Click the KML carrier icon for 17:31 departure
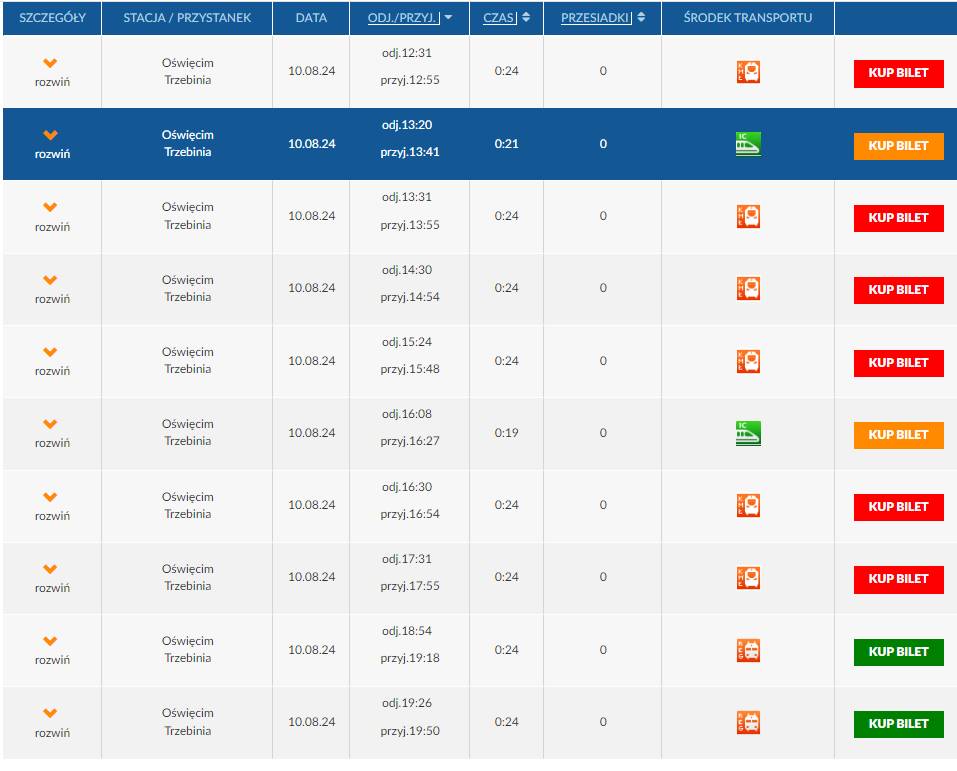 point(747,578)
